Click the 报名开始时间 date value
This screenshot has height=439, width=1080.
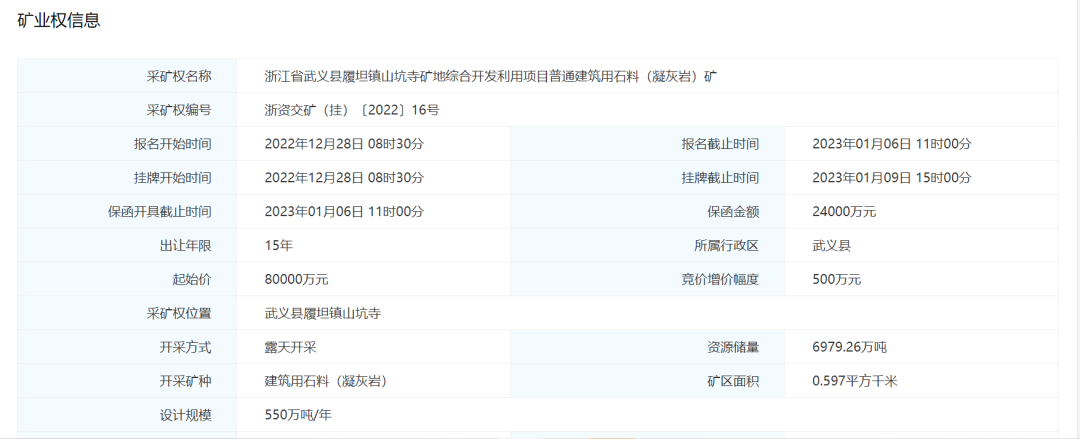point(344,144)
